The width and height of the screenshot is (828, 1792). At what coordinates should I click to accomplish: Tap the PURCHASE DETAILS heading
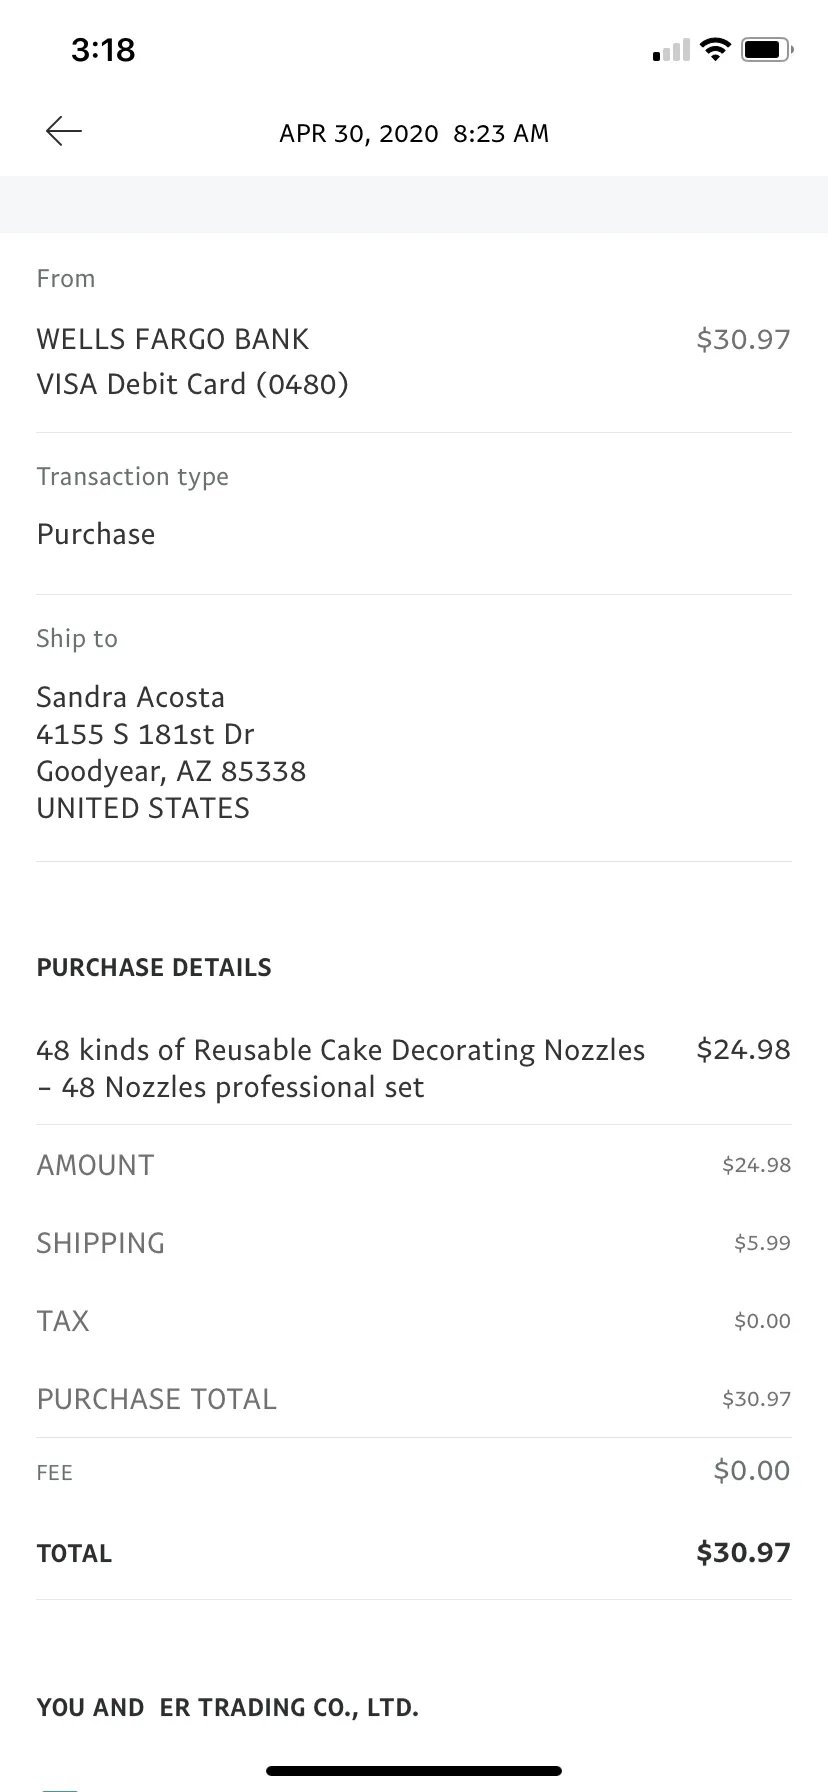coord(154,967)
